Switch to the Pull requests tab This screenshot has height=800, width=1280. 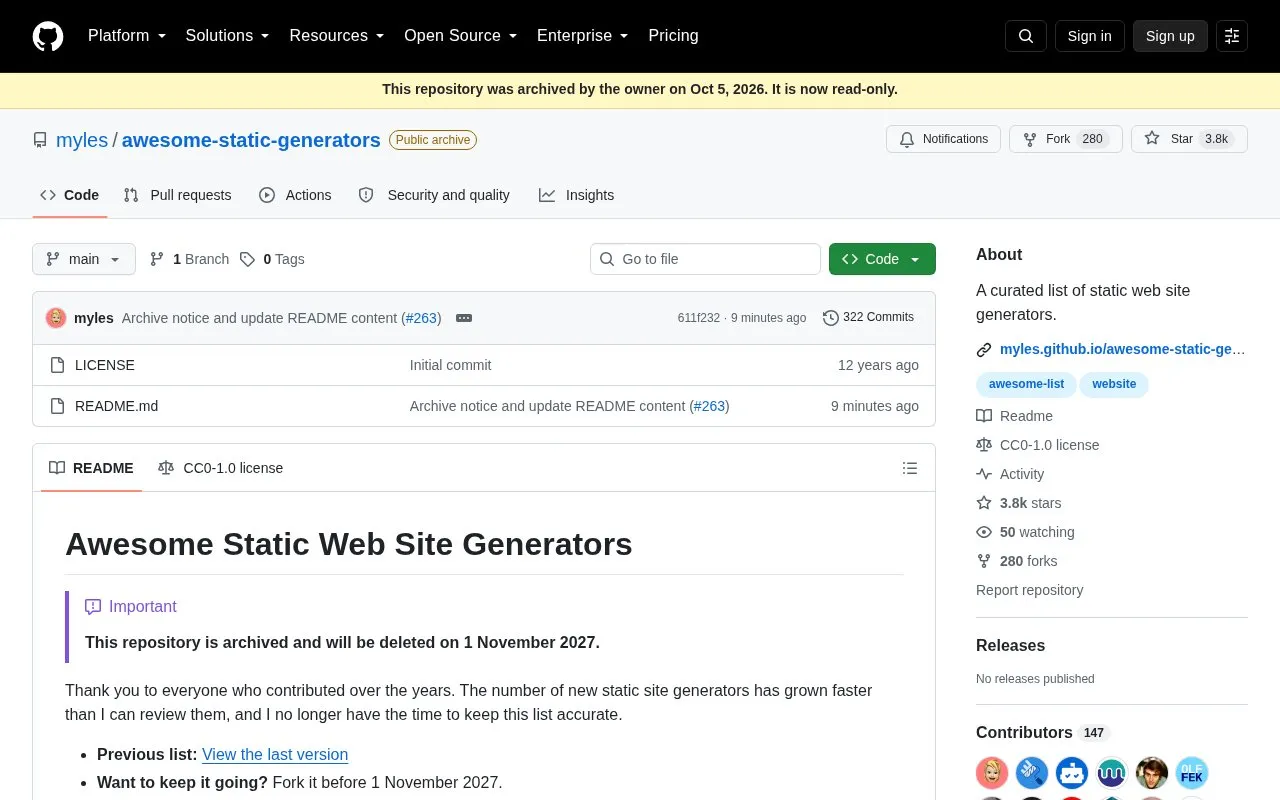[177, 195]
